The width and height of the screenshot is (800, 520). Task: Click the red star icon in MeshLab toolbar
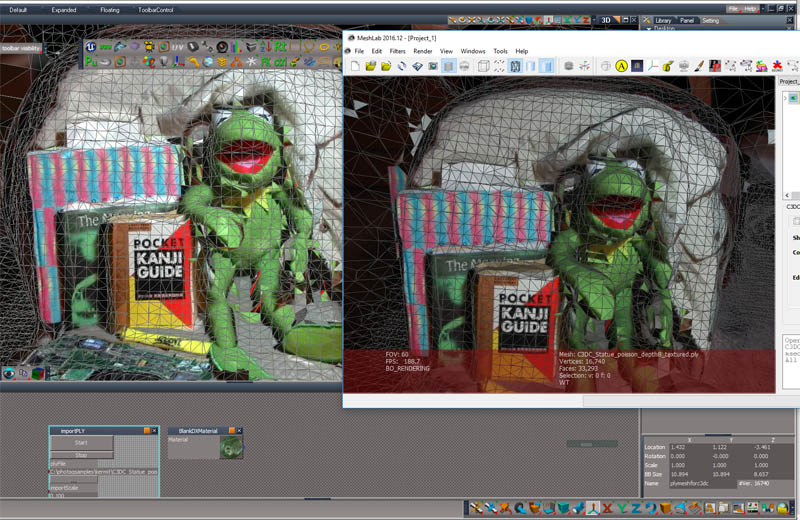[x=777, y=66]
